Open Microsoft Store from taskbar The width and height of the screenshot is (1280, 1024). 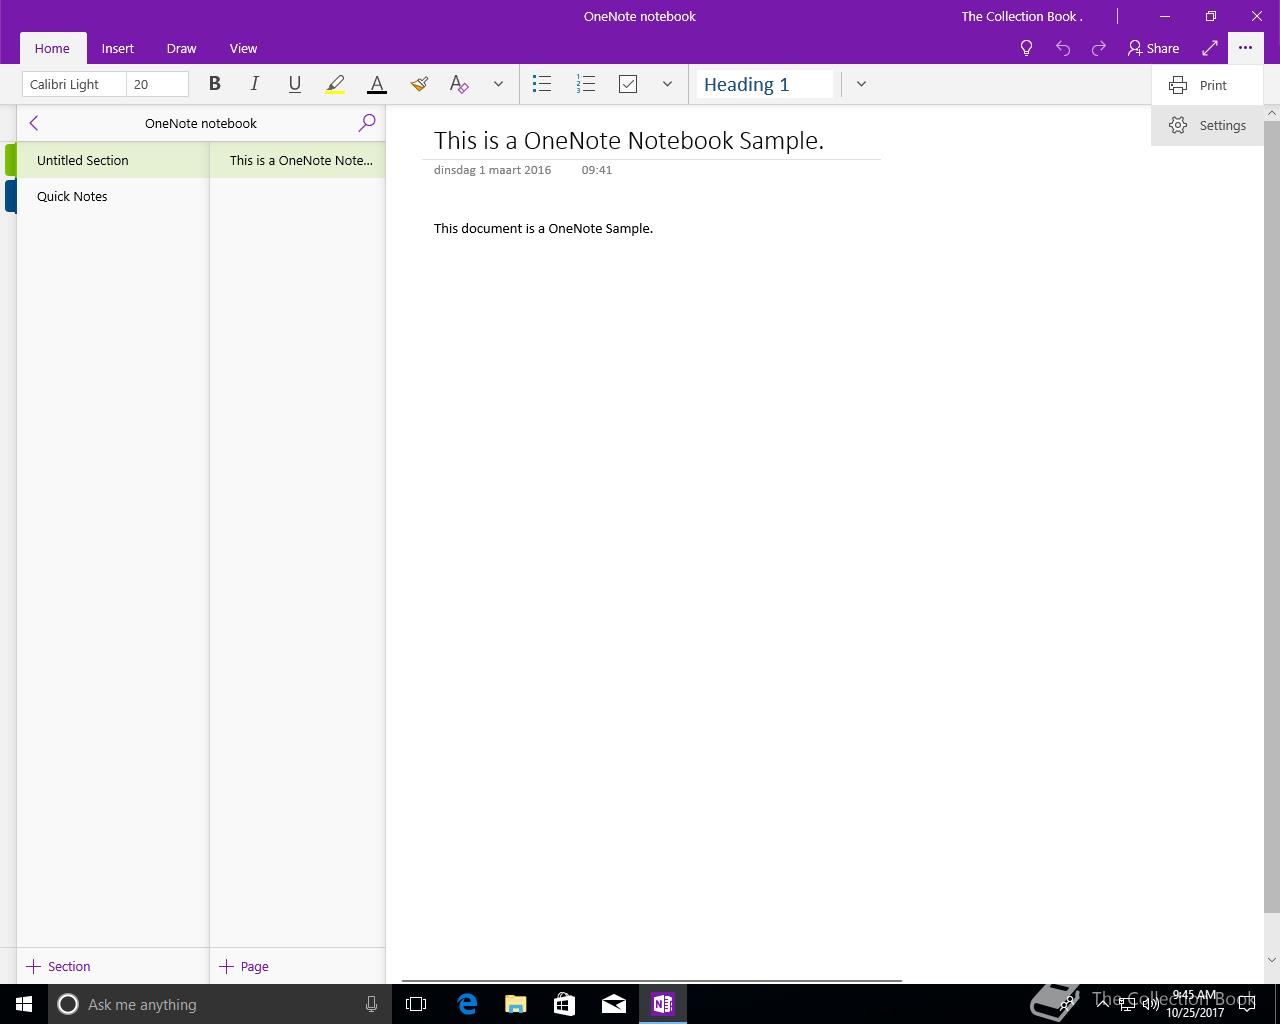tap(565, 1004)
